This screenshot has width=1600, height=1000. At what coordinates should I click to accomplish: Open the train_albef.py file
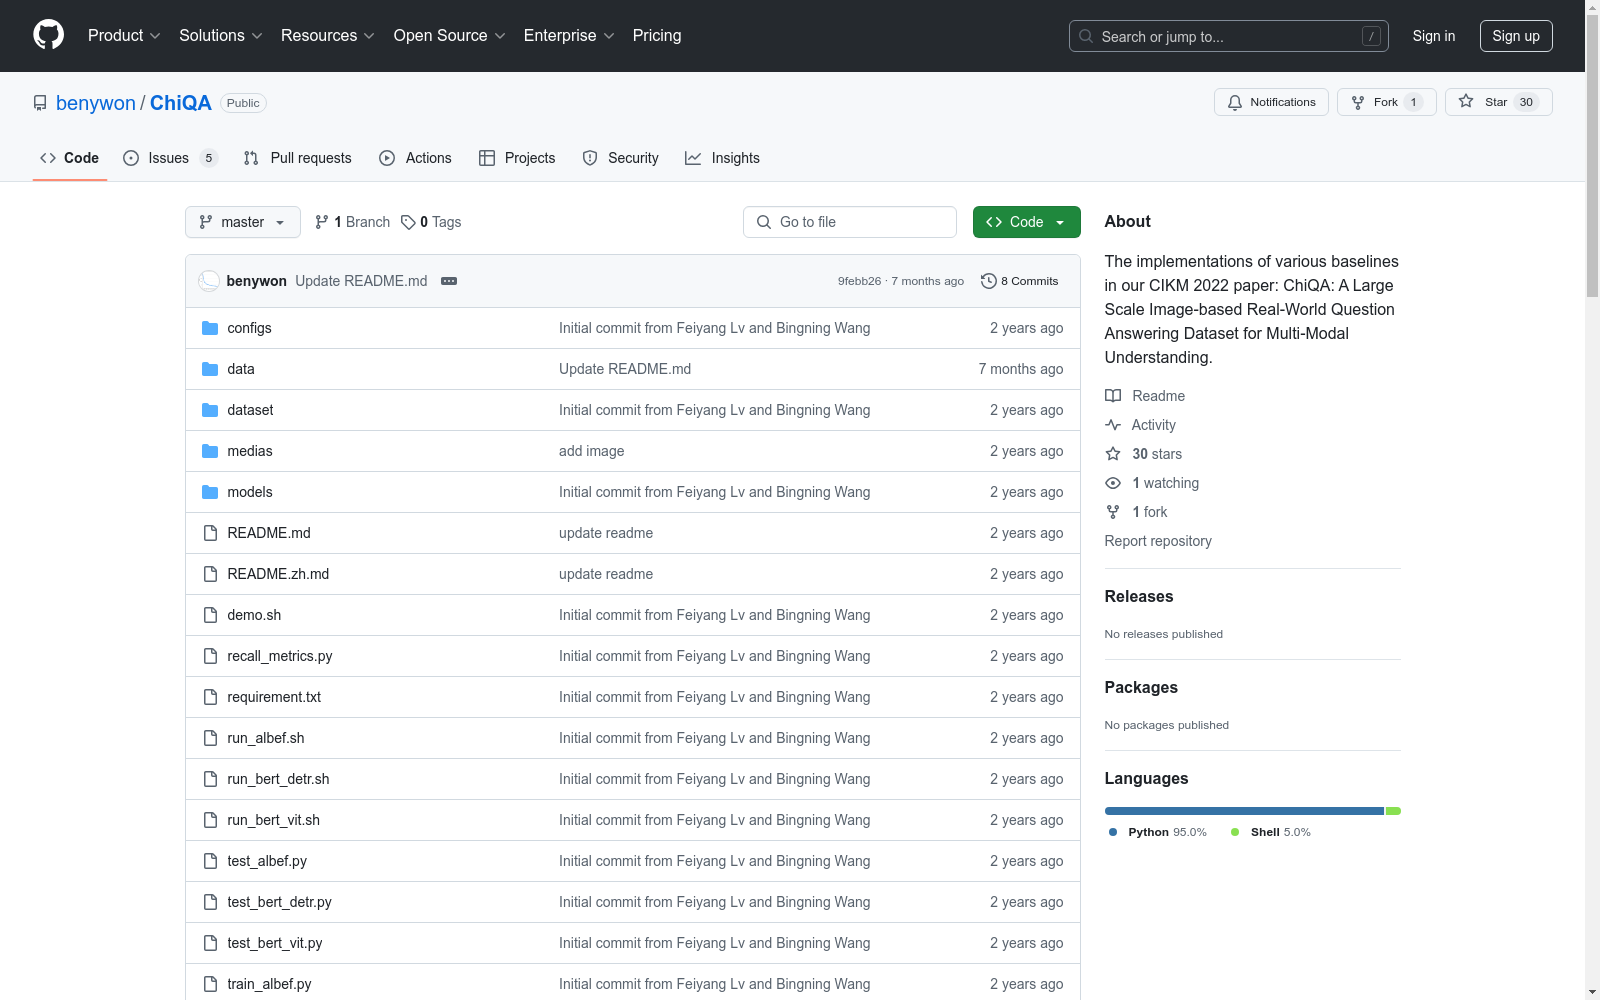pos(269,984)
